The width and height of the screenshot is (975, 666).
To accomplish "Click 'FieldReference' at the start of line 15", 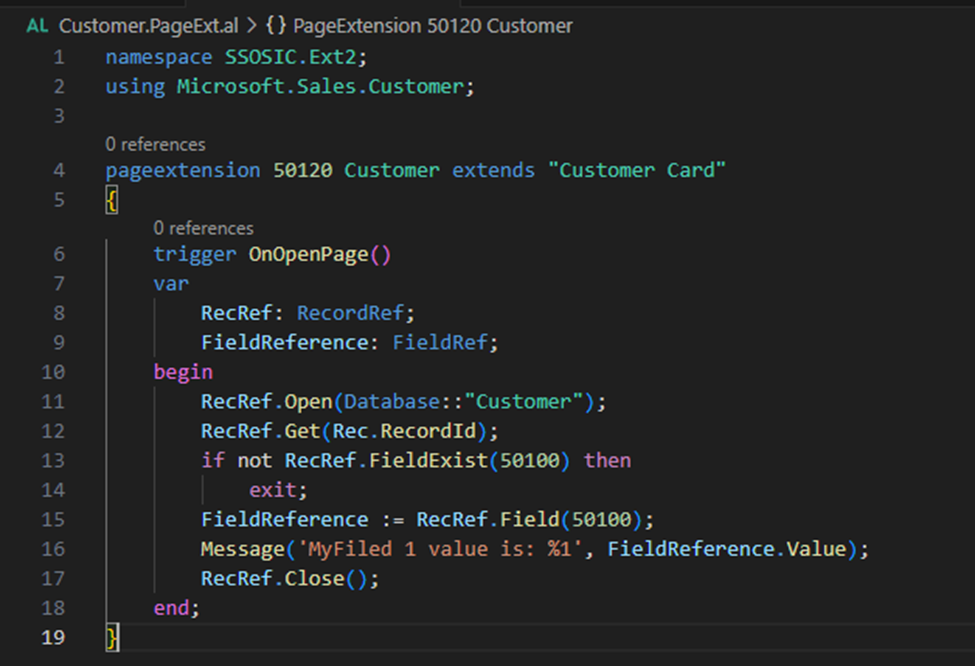I will (285, 520).
